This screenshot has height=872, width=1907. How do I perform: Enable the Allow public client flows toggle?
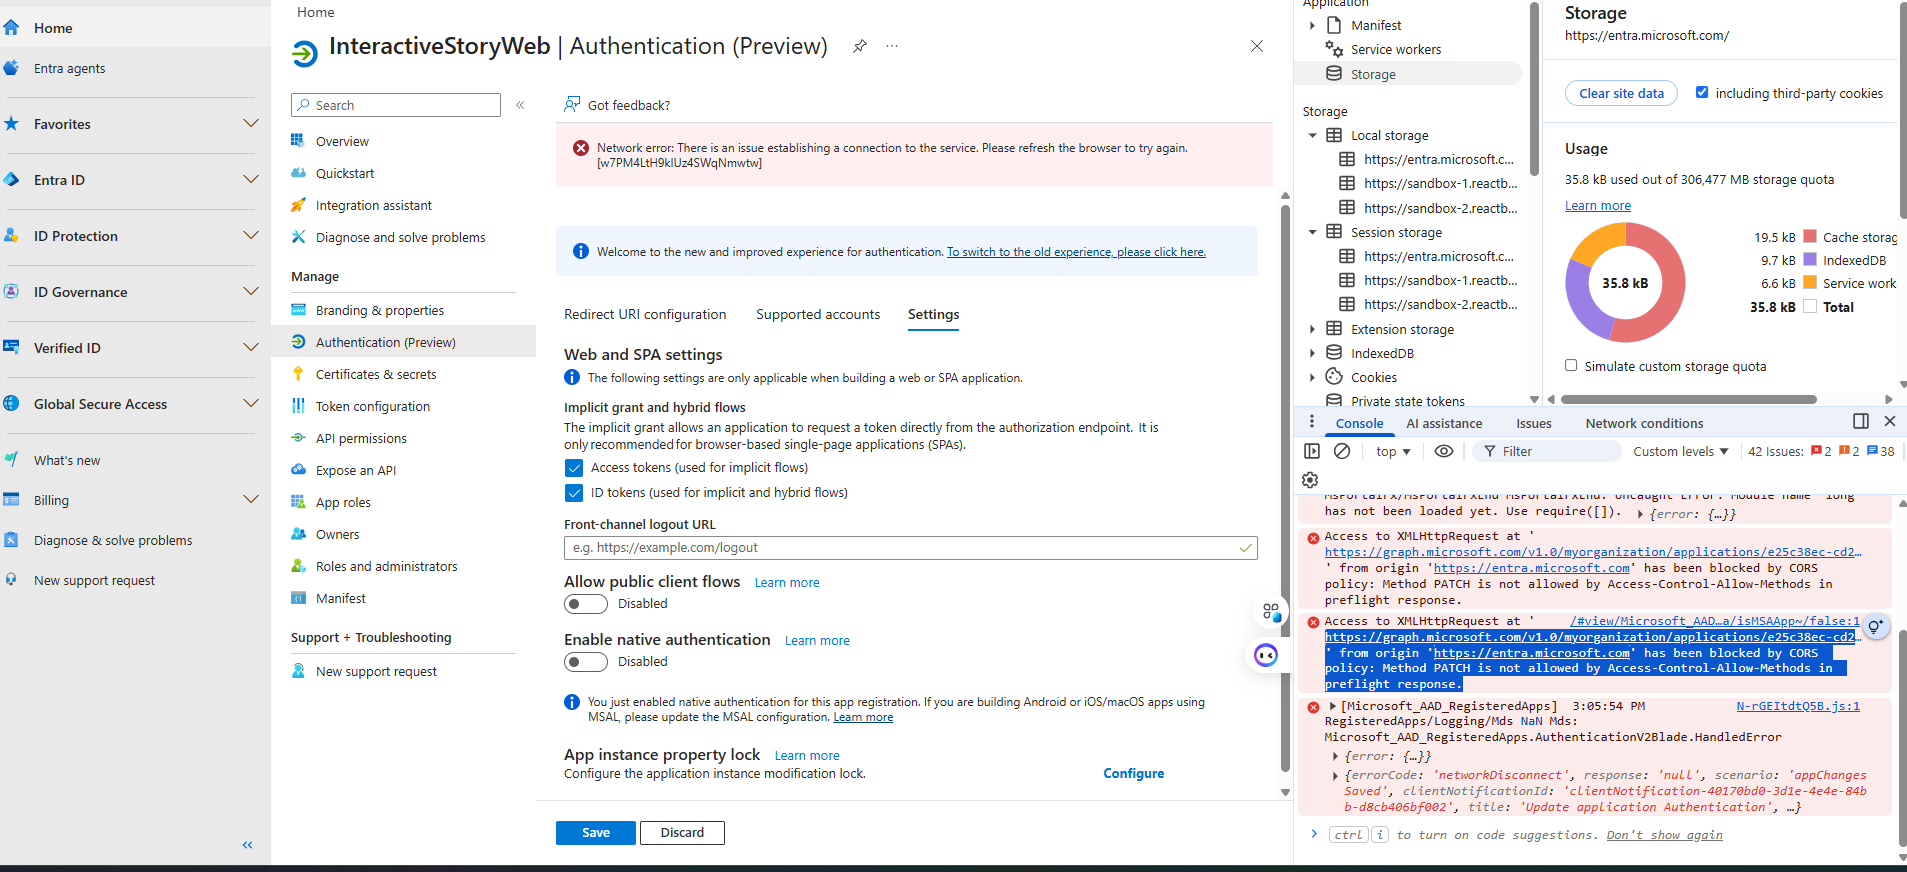click(x=586, y=604)
